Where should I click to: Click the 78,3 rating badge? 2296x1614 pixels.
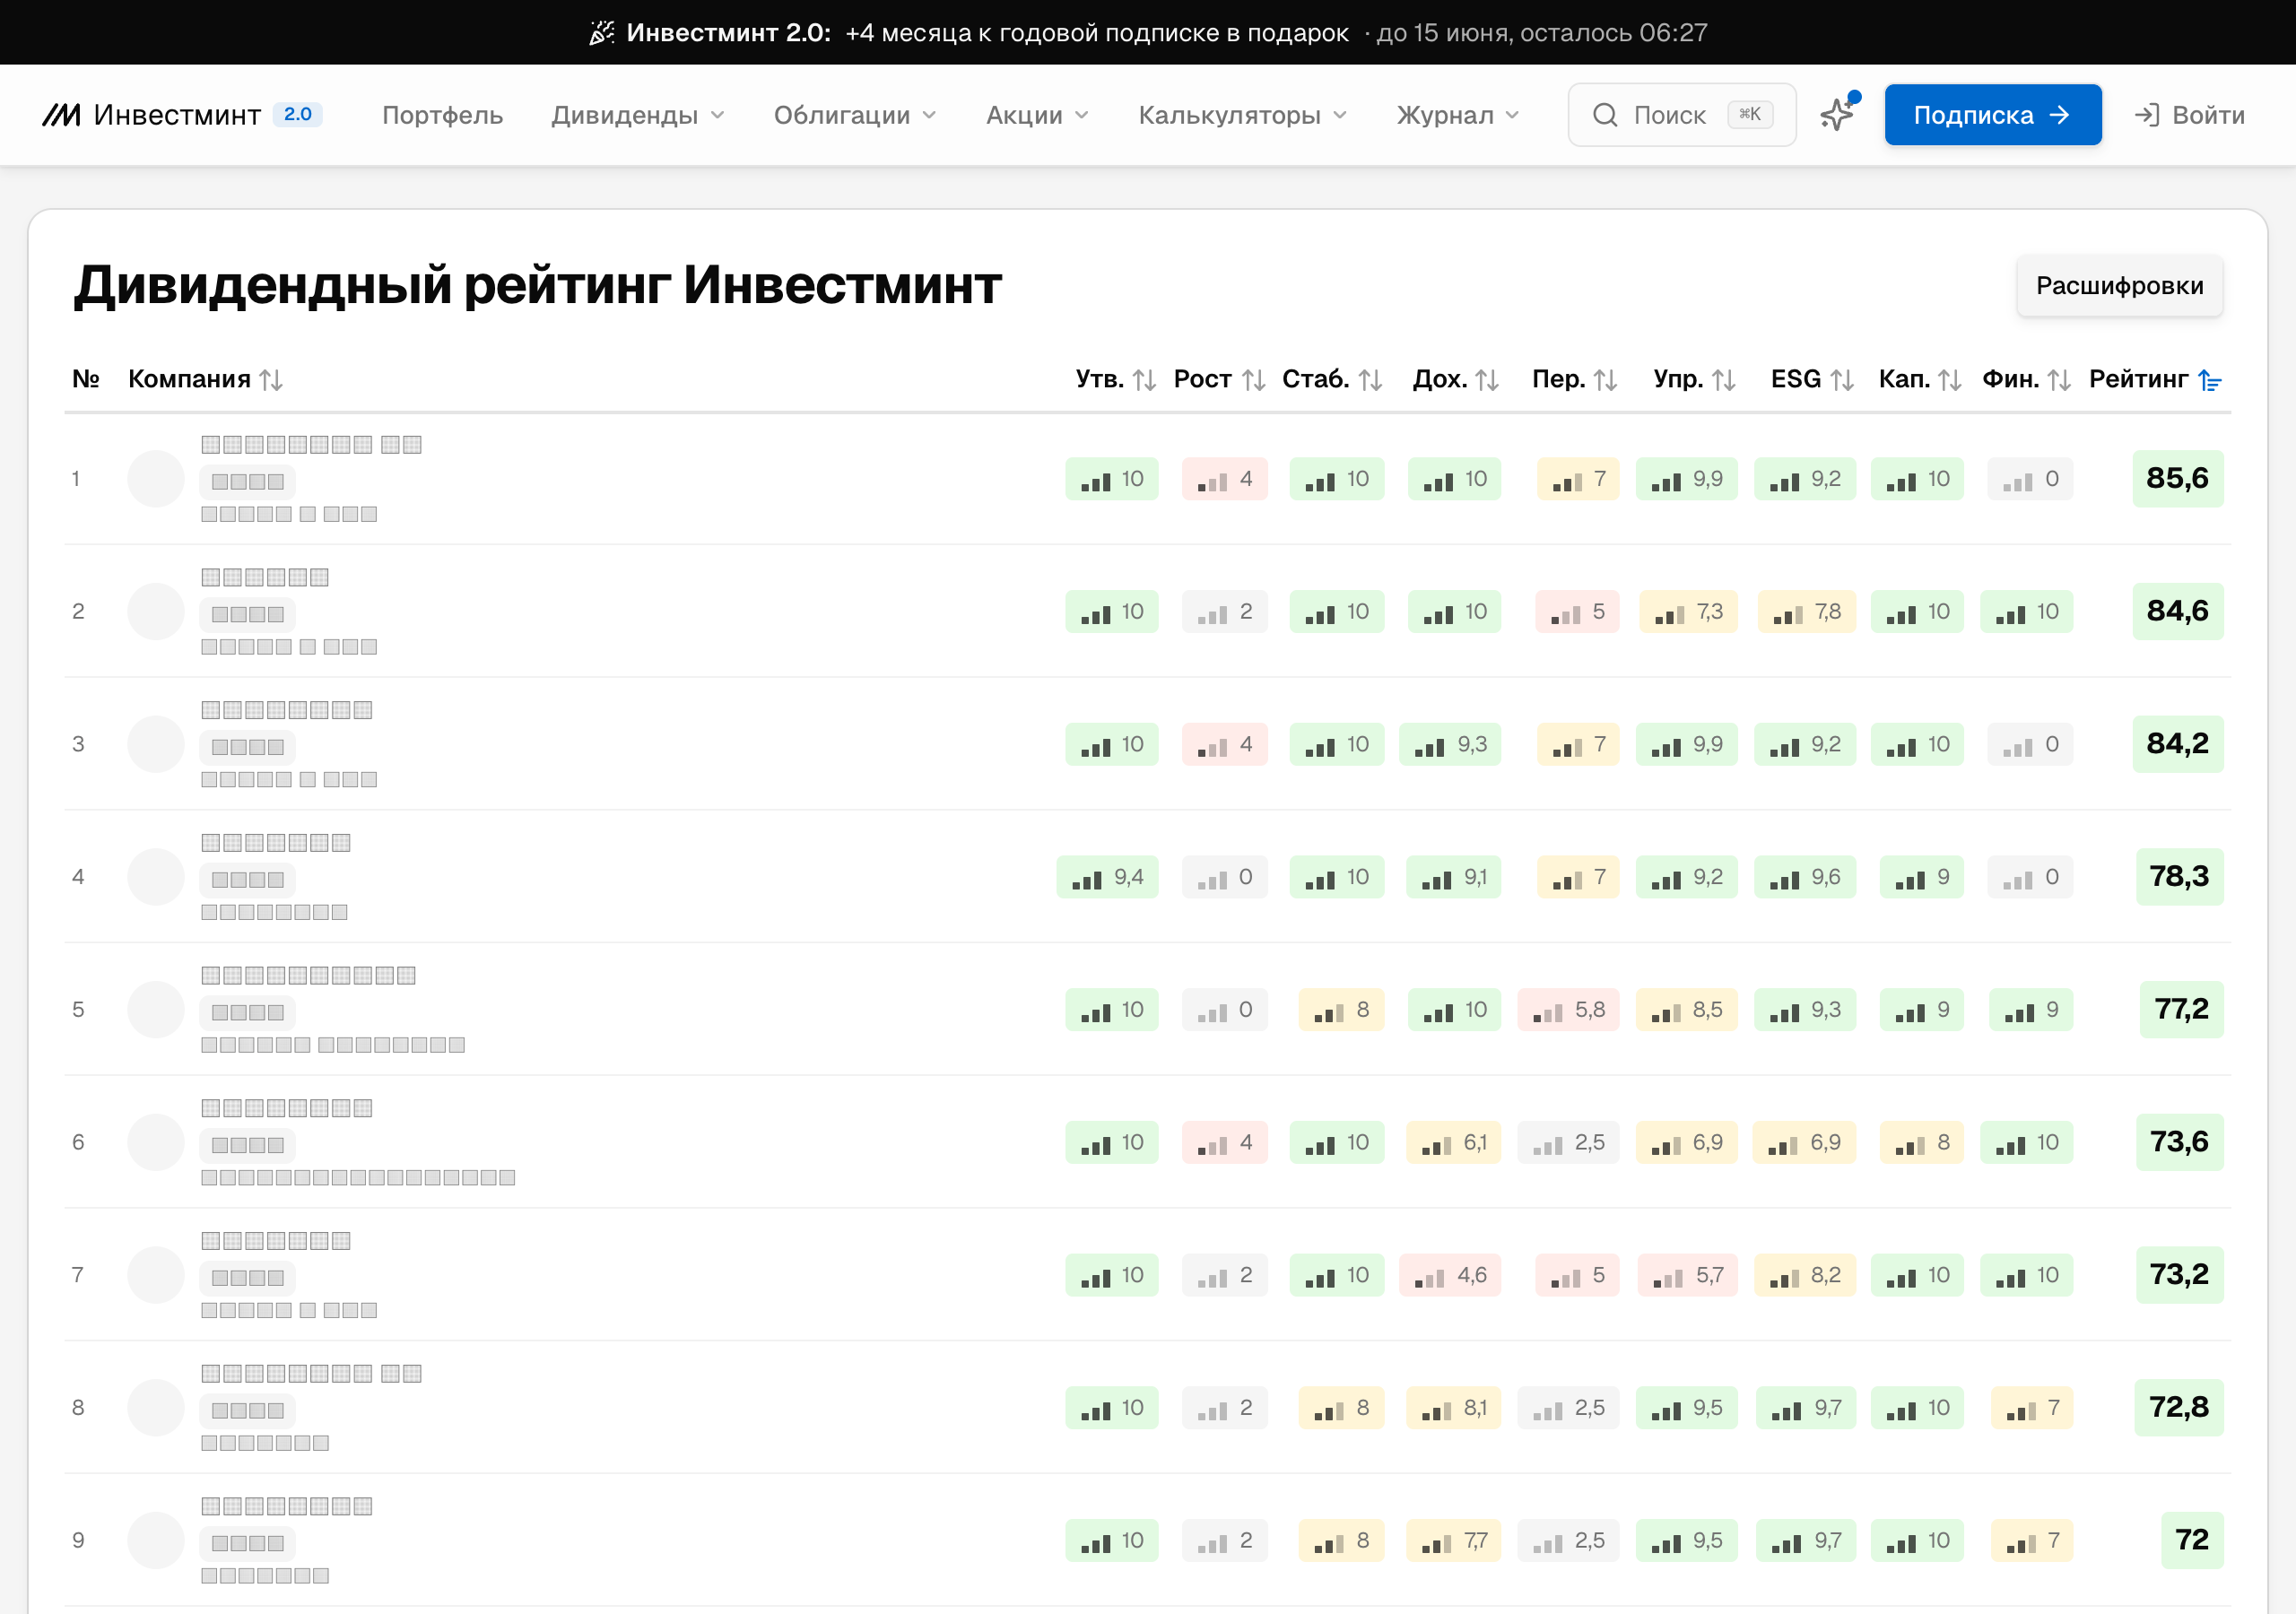point(2179,877)
